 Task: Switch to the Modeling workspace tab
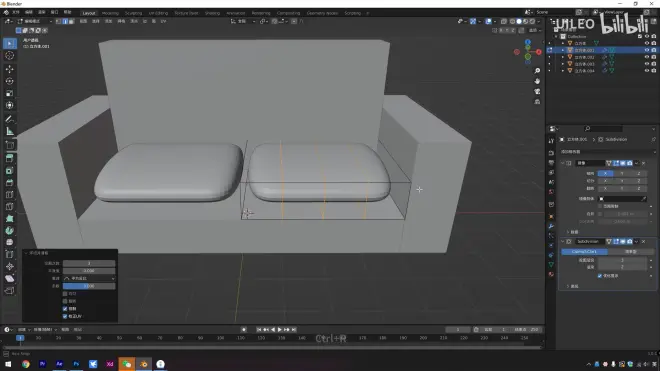[110, 13]
